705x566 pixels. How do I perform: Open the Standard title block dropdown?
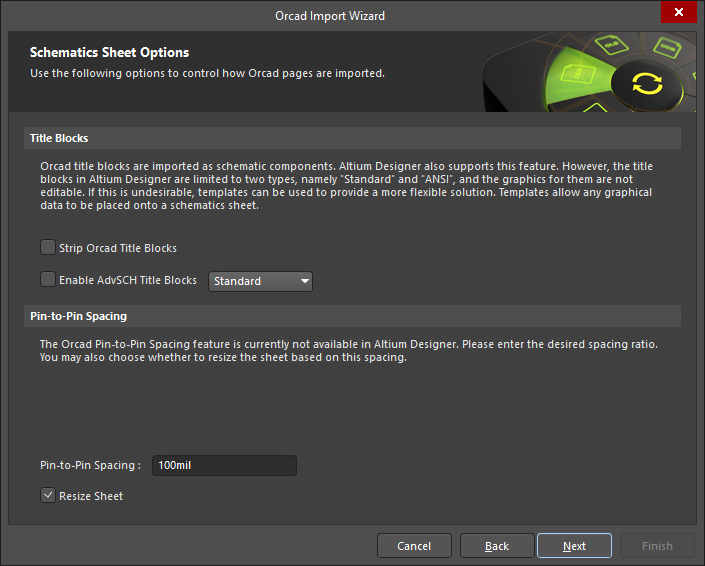[260, 281]
